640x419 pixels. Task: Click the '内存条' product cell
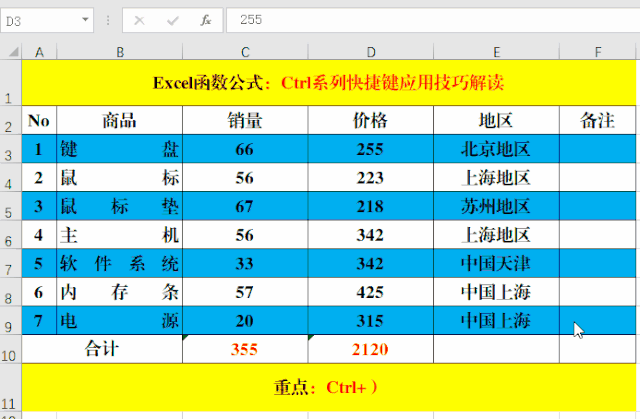coord(120,292)
